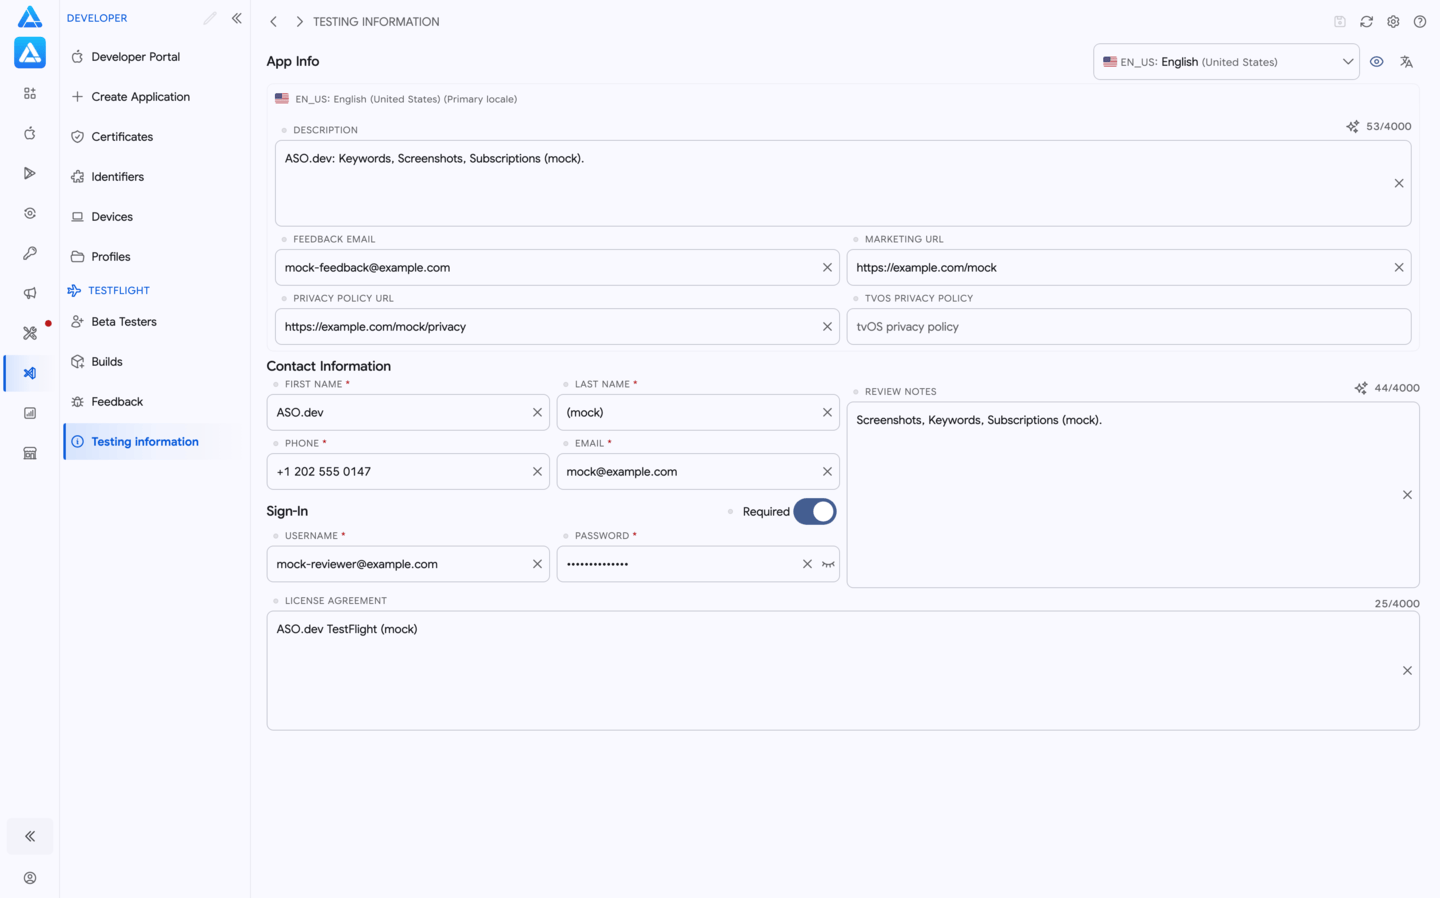
Task: Click the refresh icon in top toolbar
Action: 1366,21
